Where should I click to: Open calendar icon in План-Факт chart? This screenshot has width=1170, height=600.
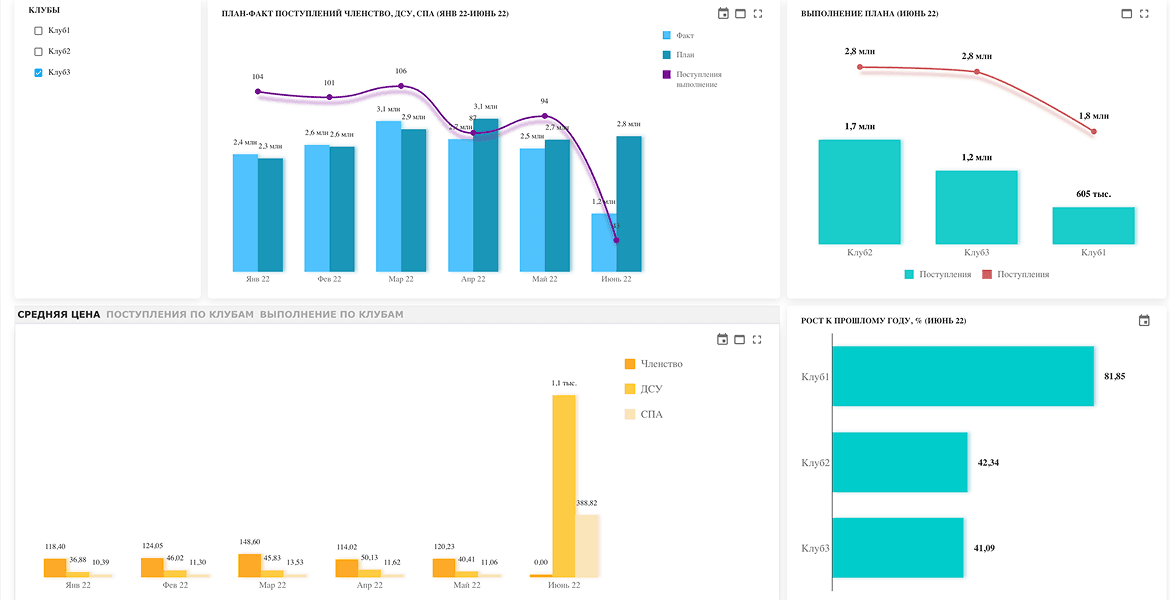point(722,13)
